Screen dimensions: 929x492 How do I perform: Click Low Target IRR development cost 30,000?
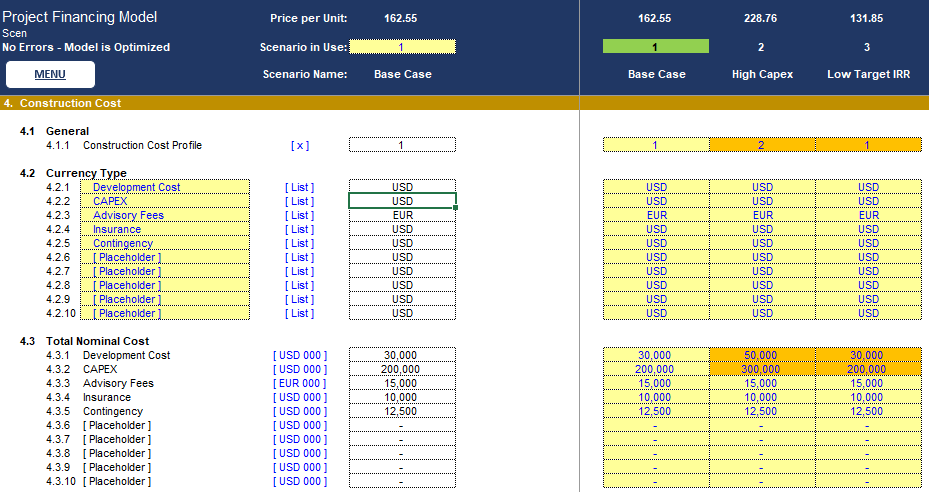point(868,355)
